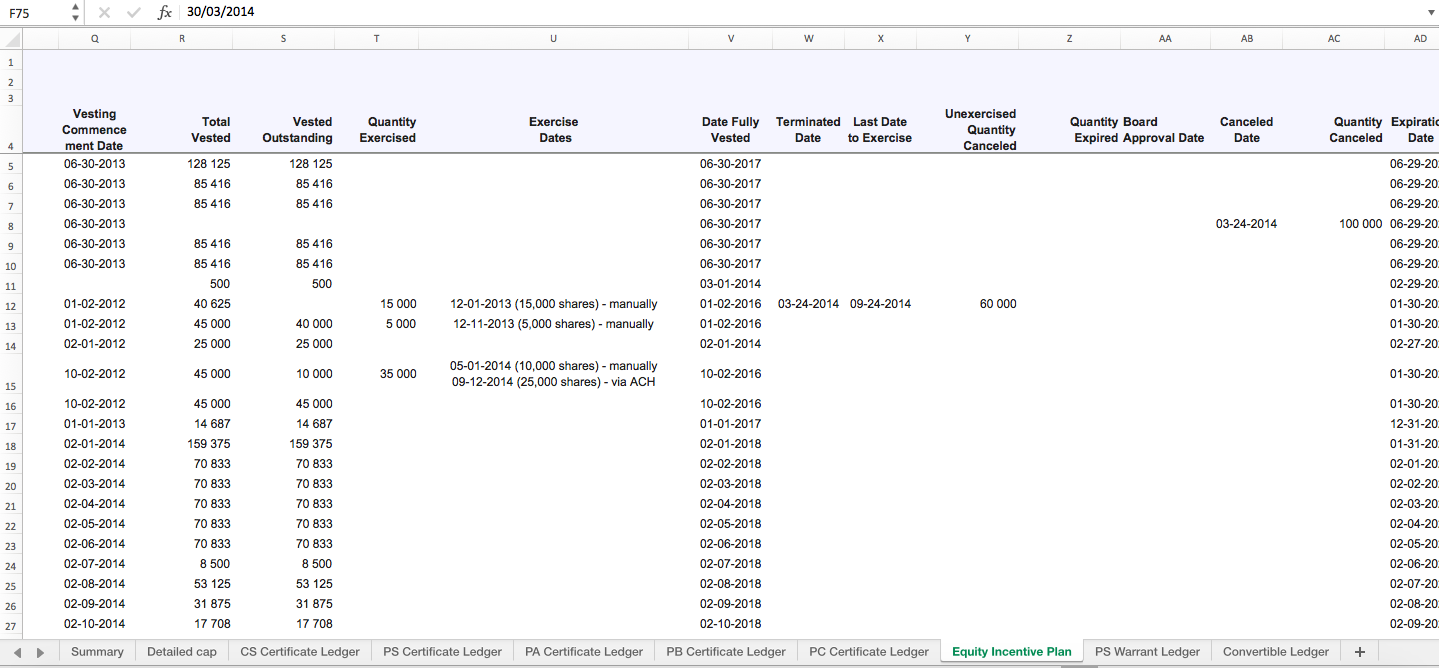The width and height of the screenshot is (1439, 668).
Task: Click last exercise date 09-24-2014
Action: pos(880,304)
